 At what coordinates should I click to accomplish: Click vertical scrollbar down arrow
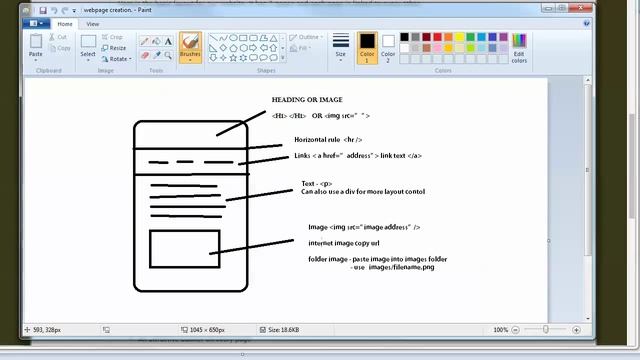point(588,319)
